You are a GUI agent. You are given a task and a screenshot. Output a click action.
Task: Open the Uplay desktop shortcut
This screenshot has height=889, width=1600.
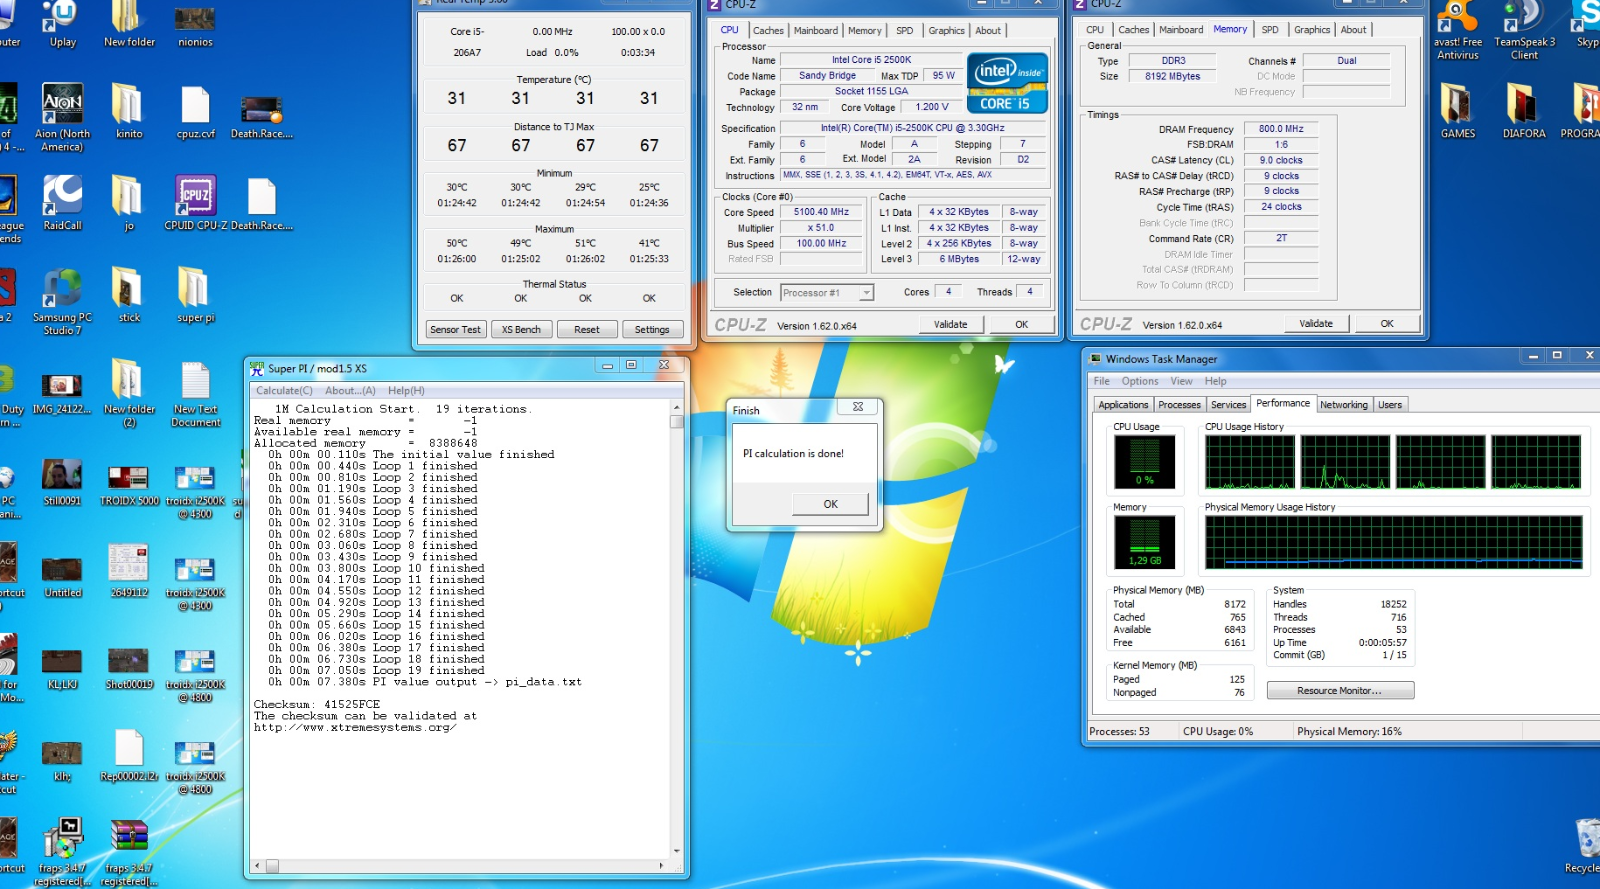[62, 24]
